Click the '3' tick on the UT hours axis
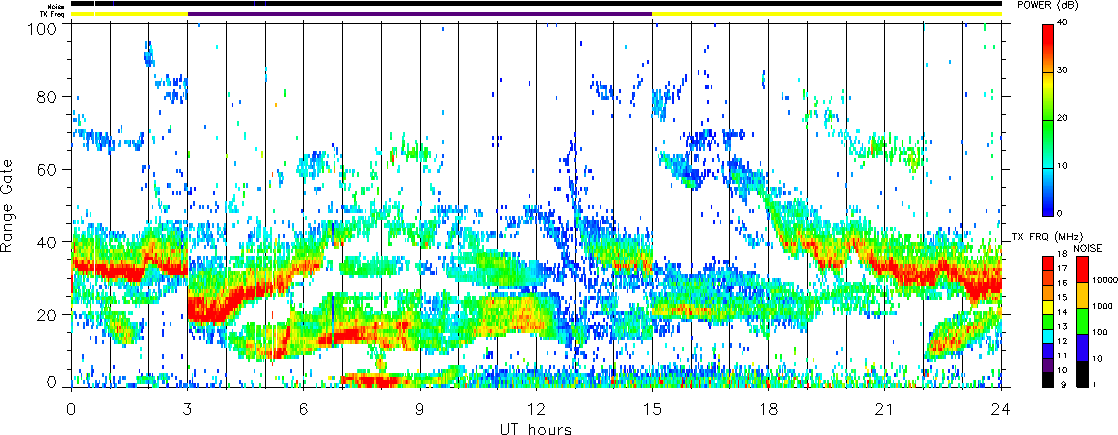 [187, 410]
